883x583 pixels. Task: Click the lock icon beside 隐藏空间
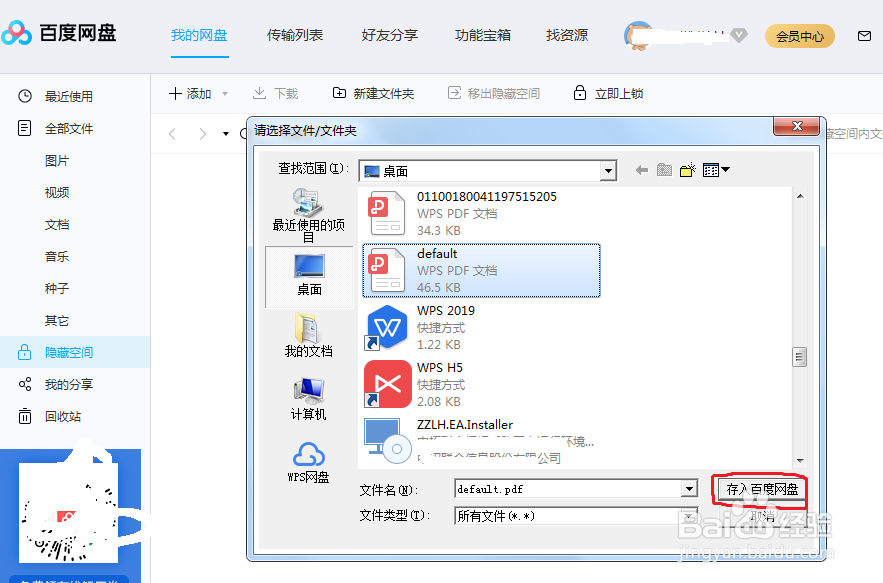point(25,352)
